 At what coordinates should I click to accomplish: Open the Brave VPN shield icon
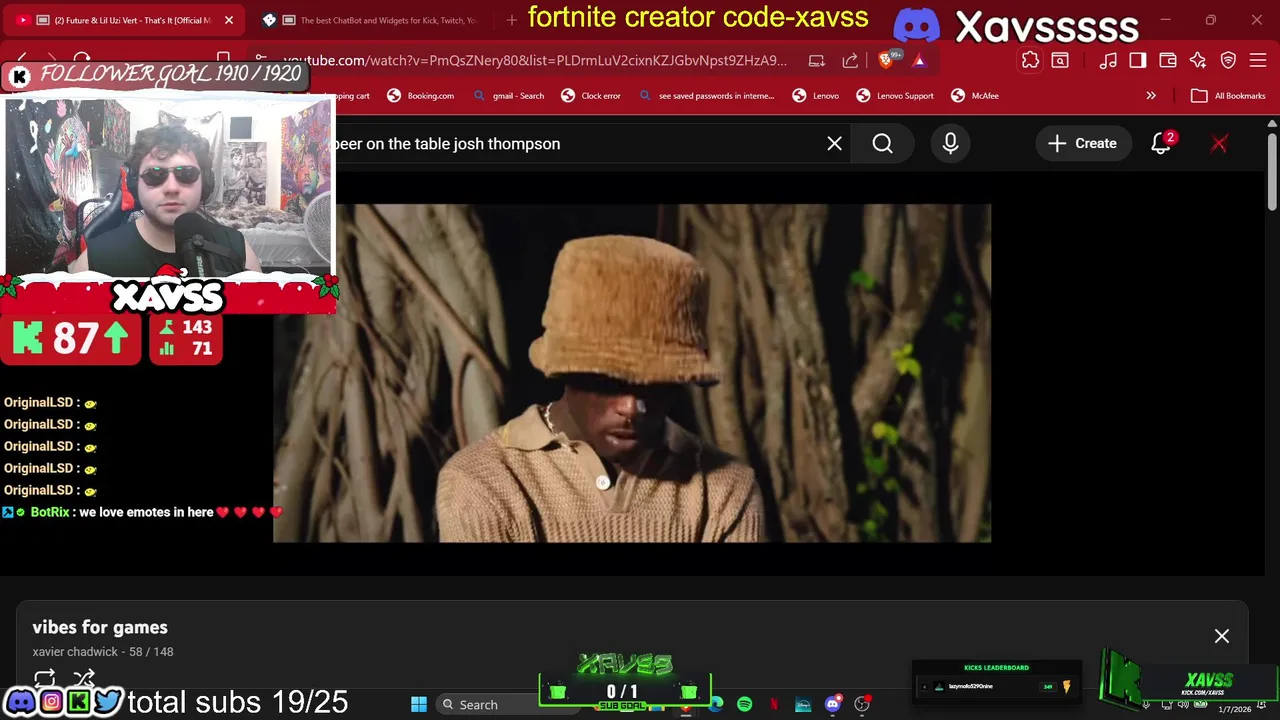1229,61
